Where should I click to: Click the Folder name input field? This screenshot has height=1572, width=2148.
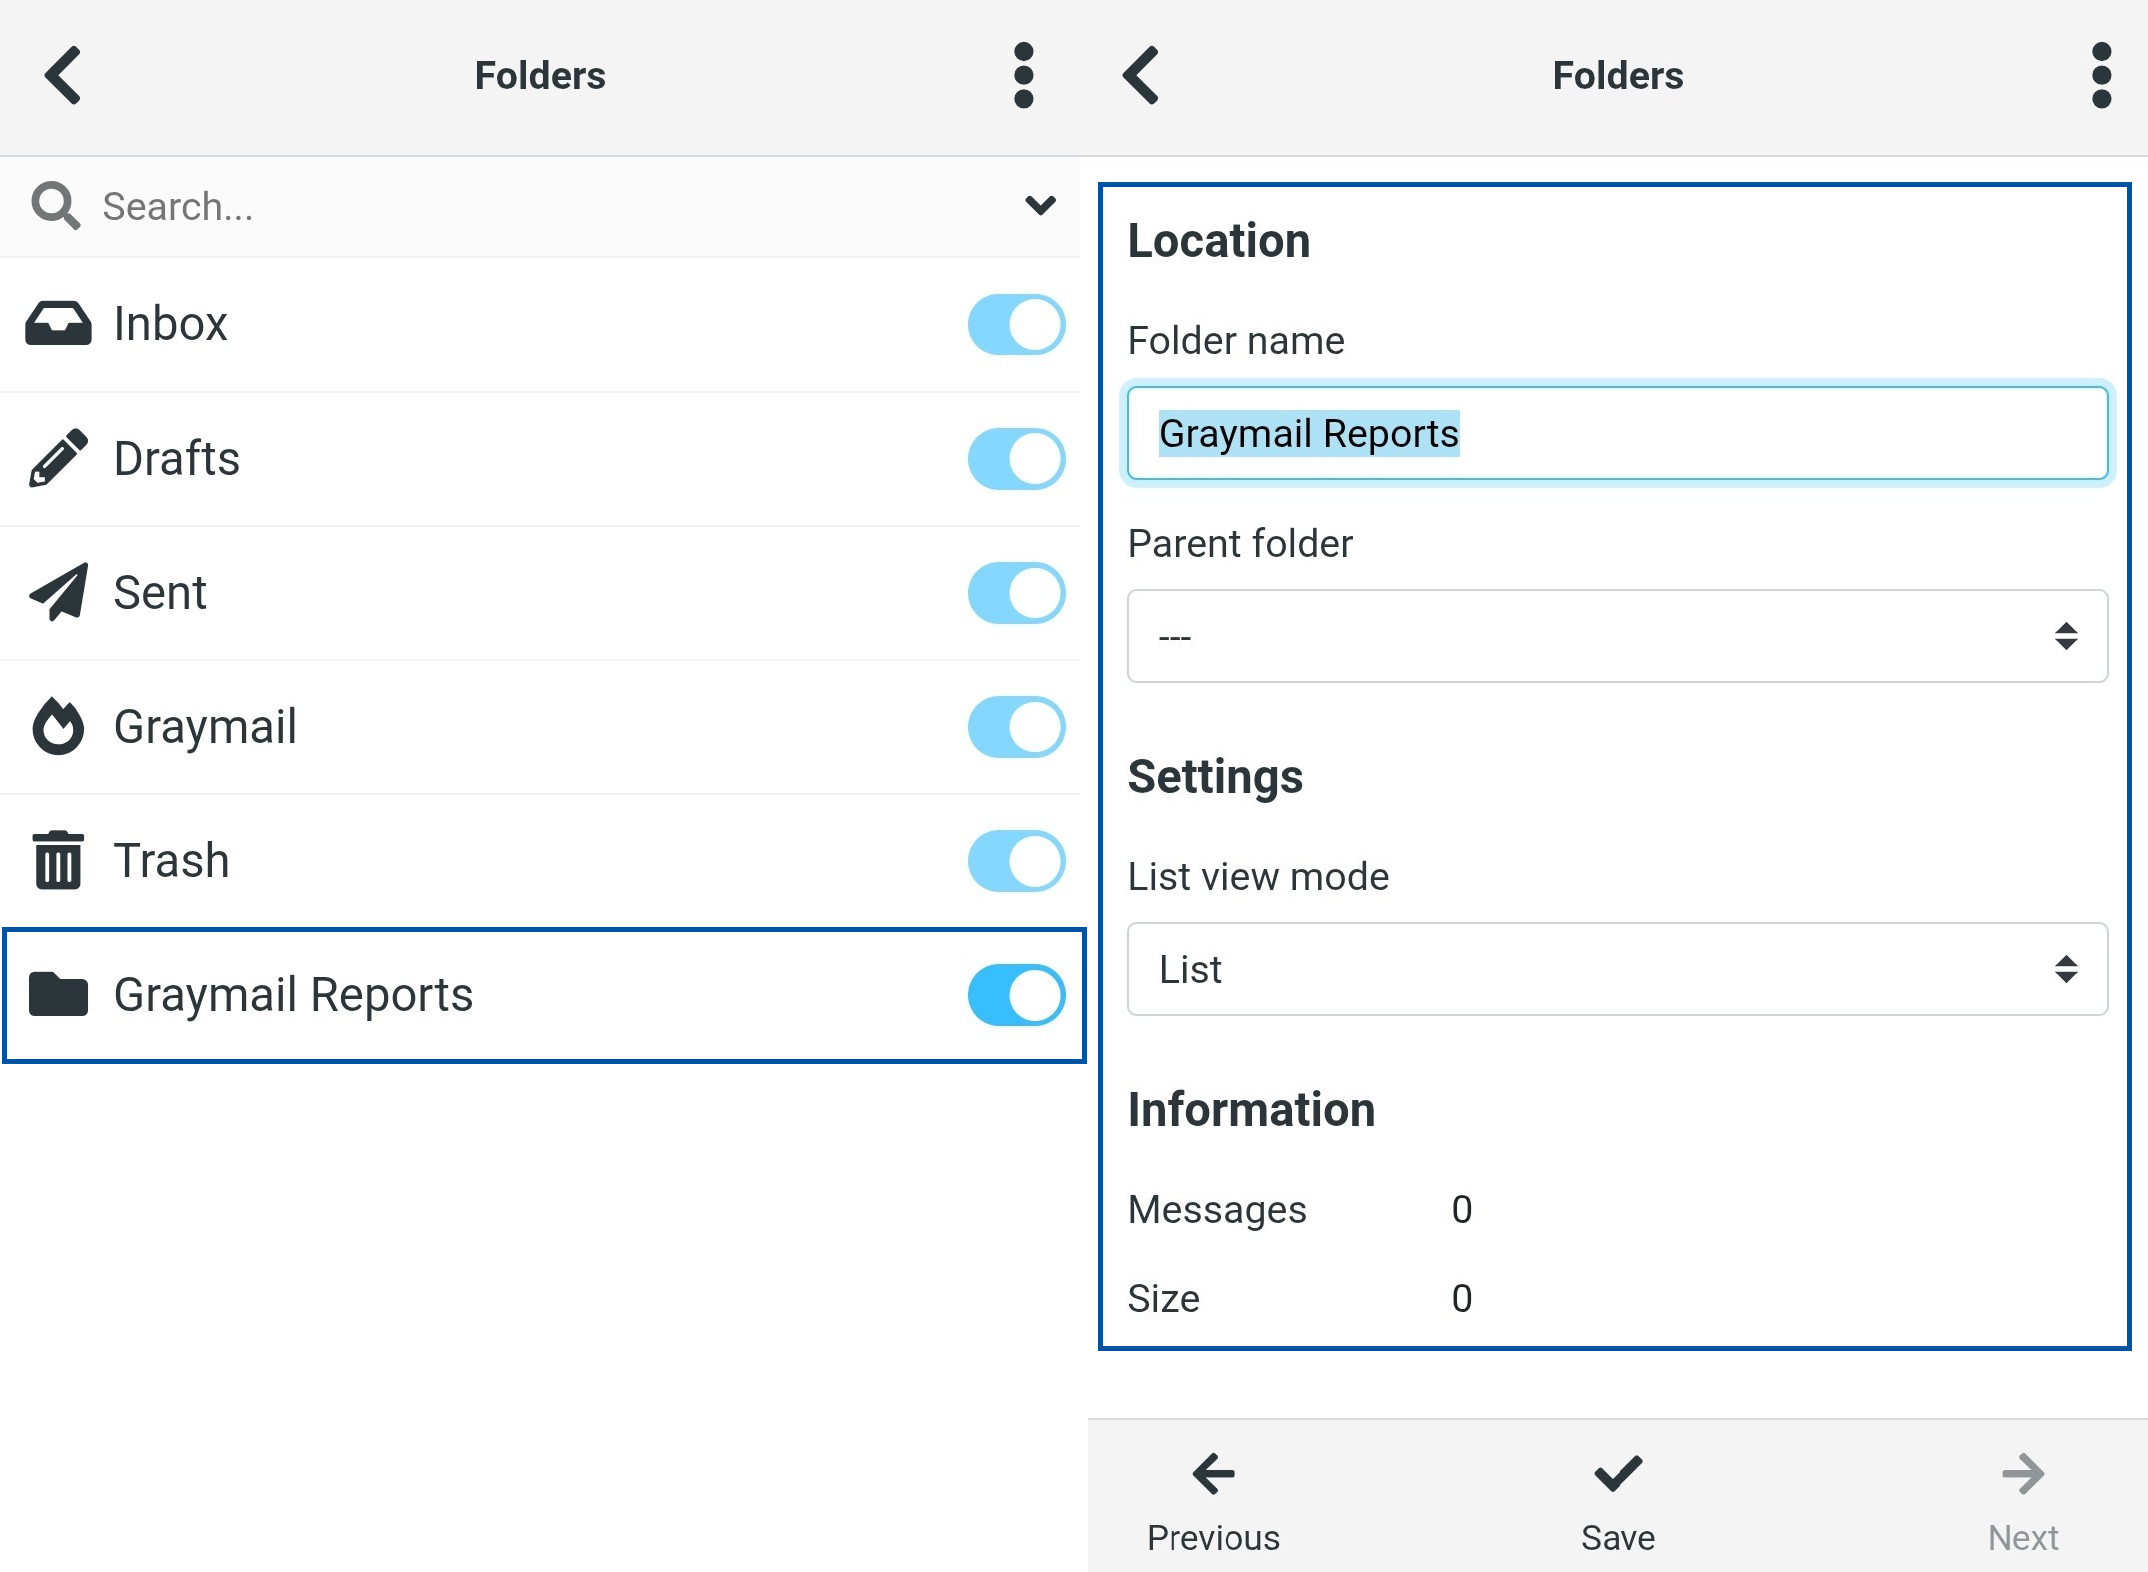point(1617,433)
